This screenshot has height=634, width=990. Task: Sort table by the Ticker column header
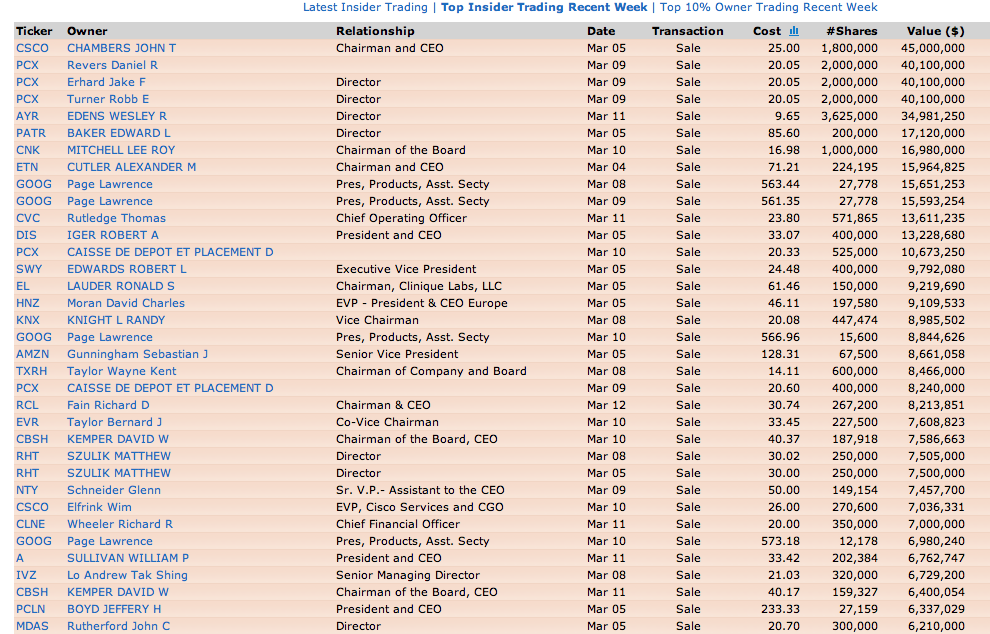click(34, 31)
